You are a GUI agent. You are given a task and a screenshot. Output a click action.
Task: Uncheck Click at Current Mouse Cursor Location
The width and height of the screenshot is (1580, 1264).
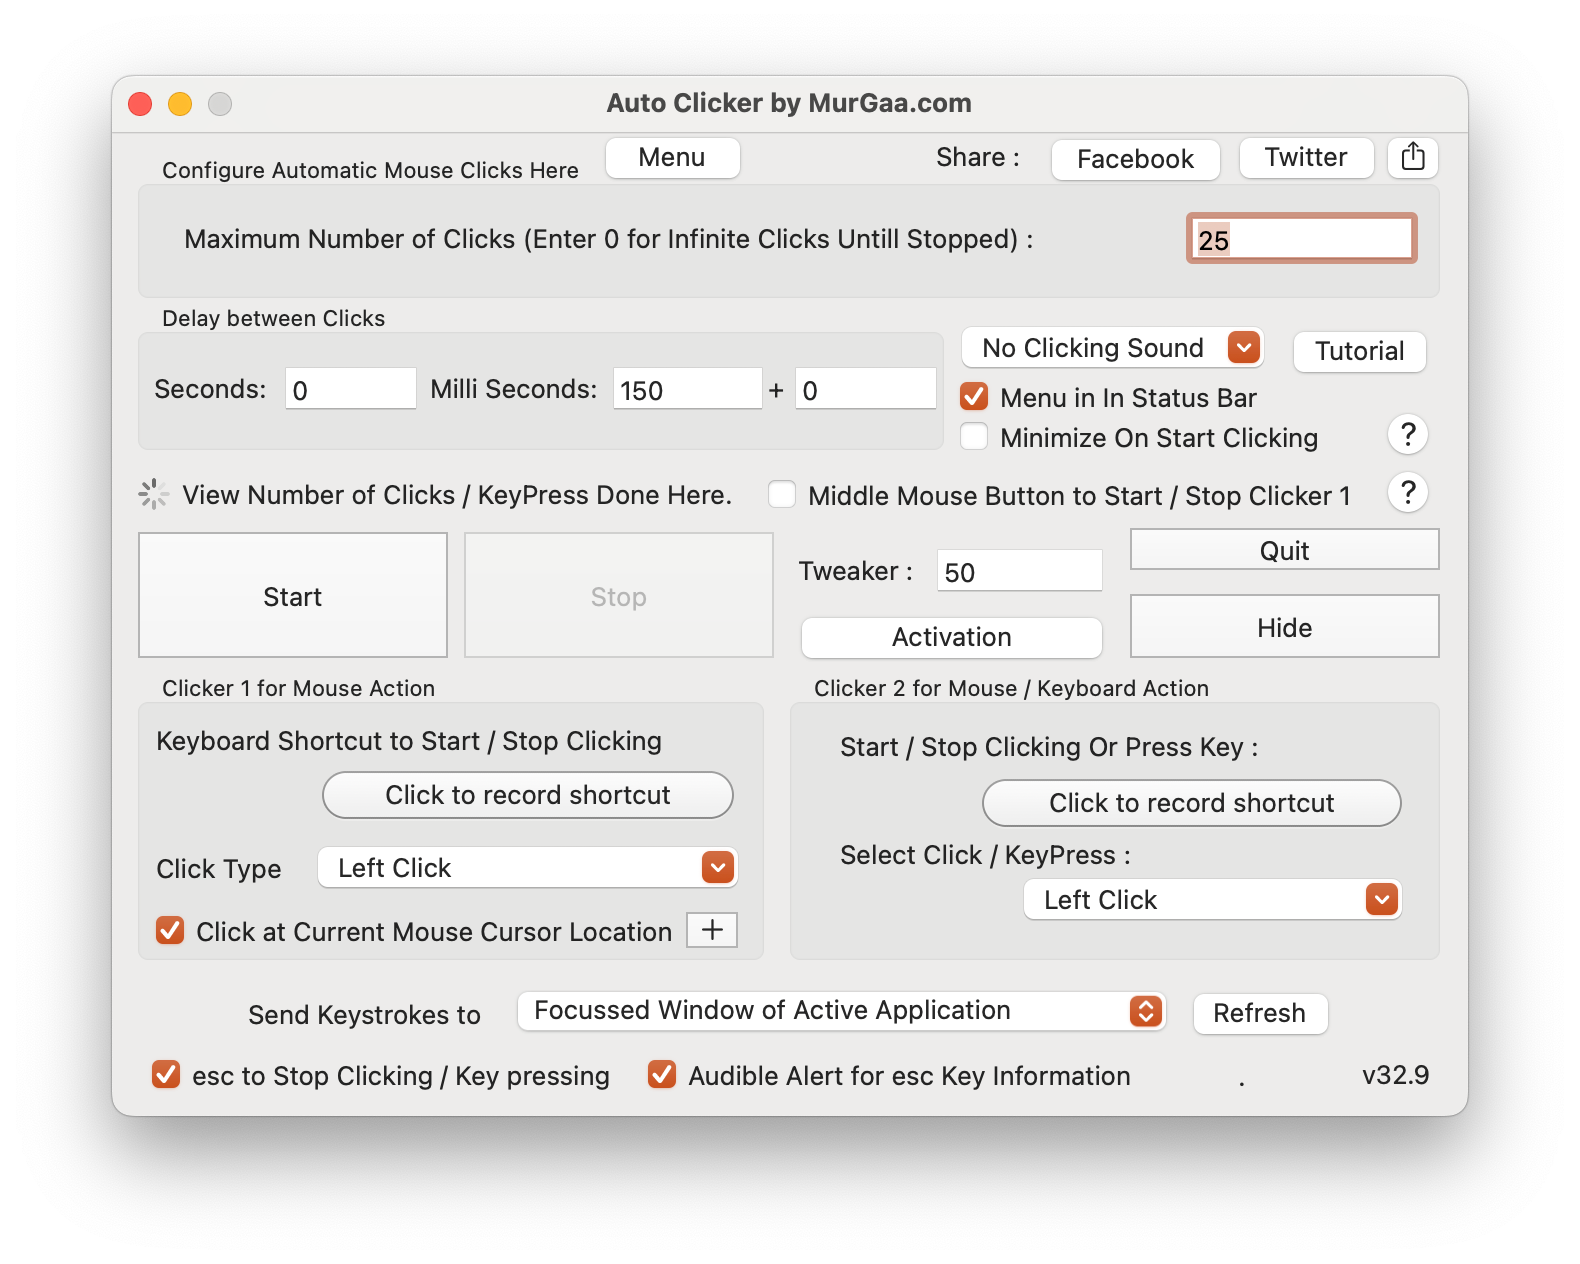tap(170, 931)
